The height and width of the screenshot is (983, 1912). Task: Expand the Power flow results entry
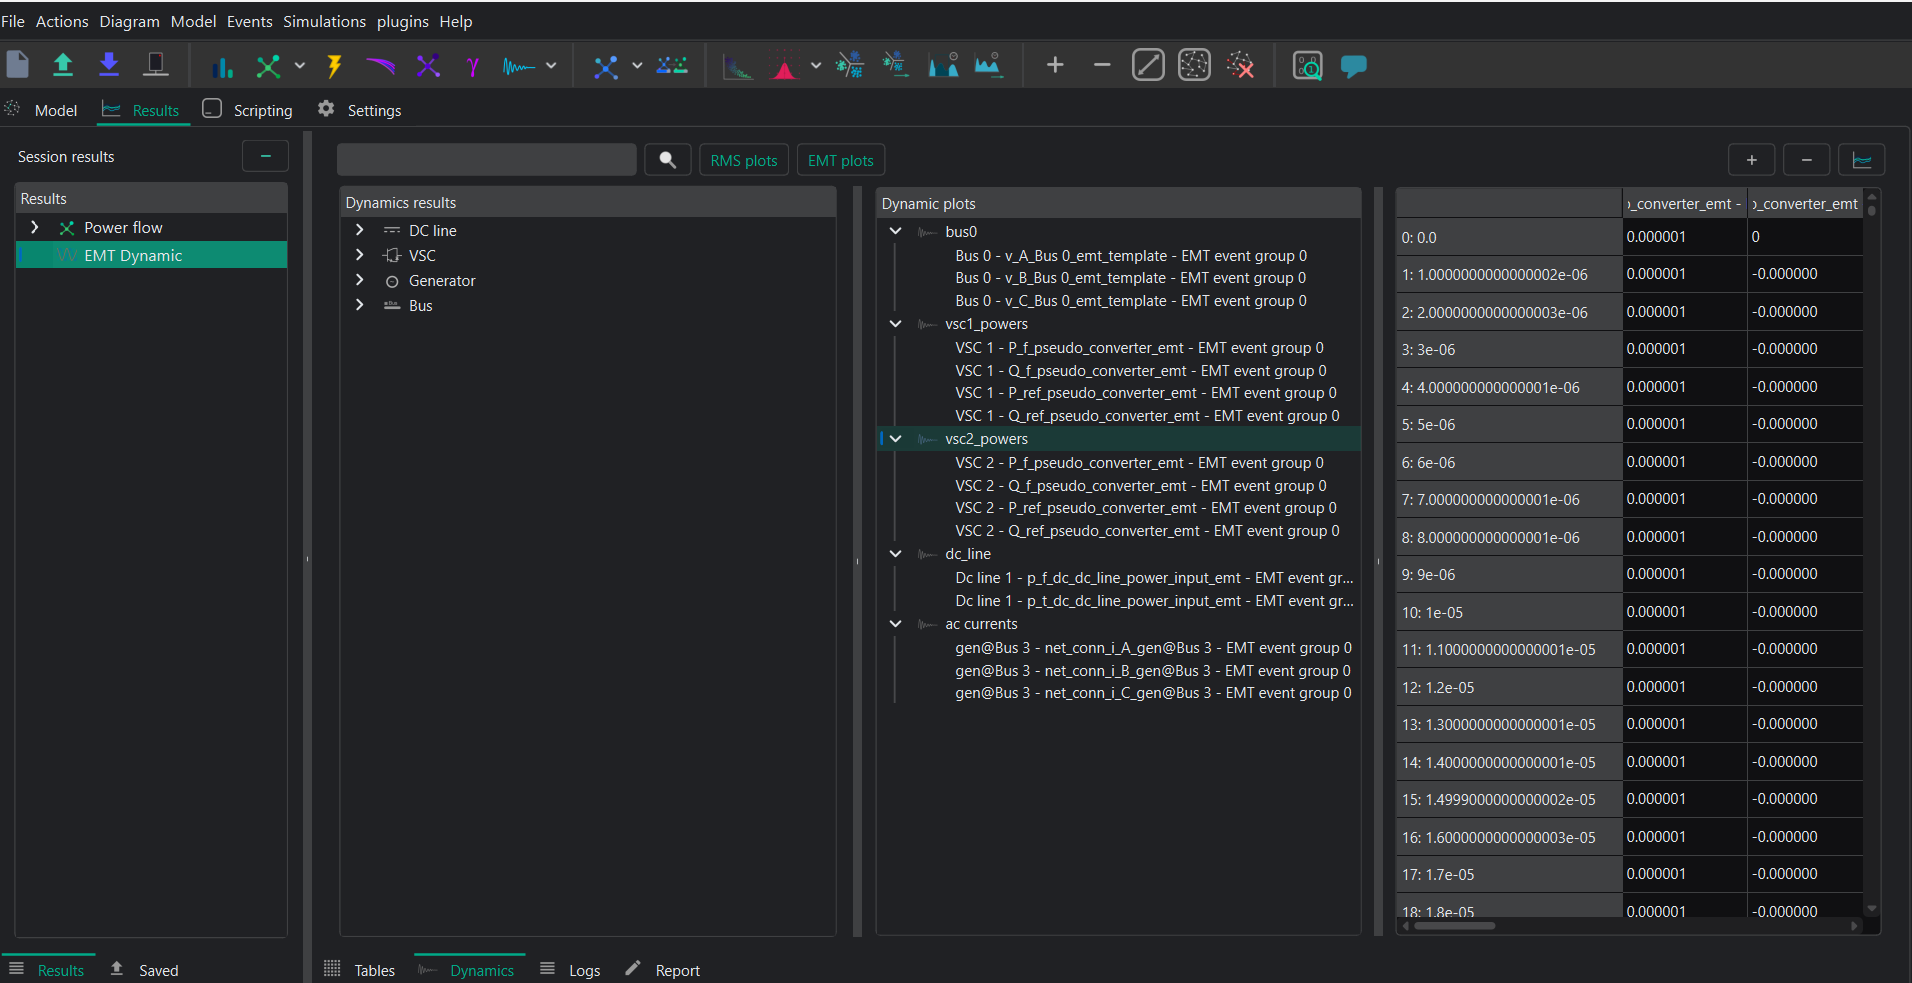pos(35,227)
